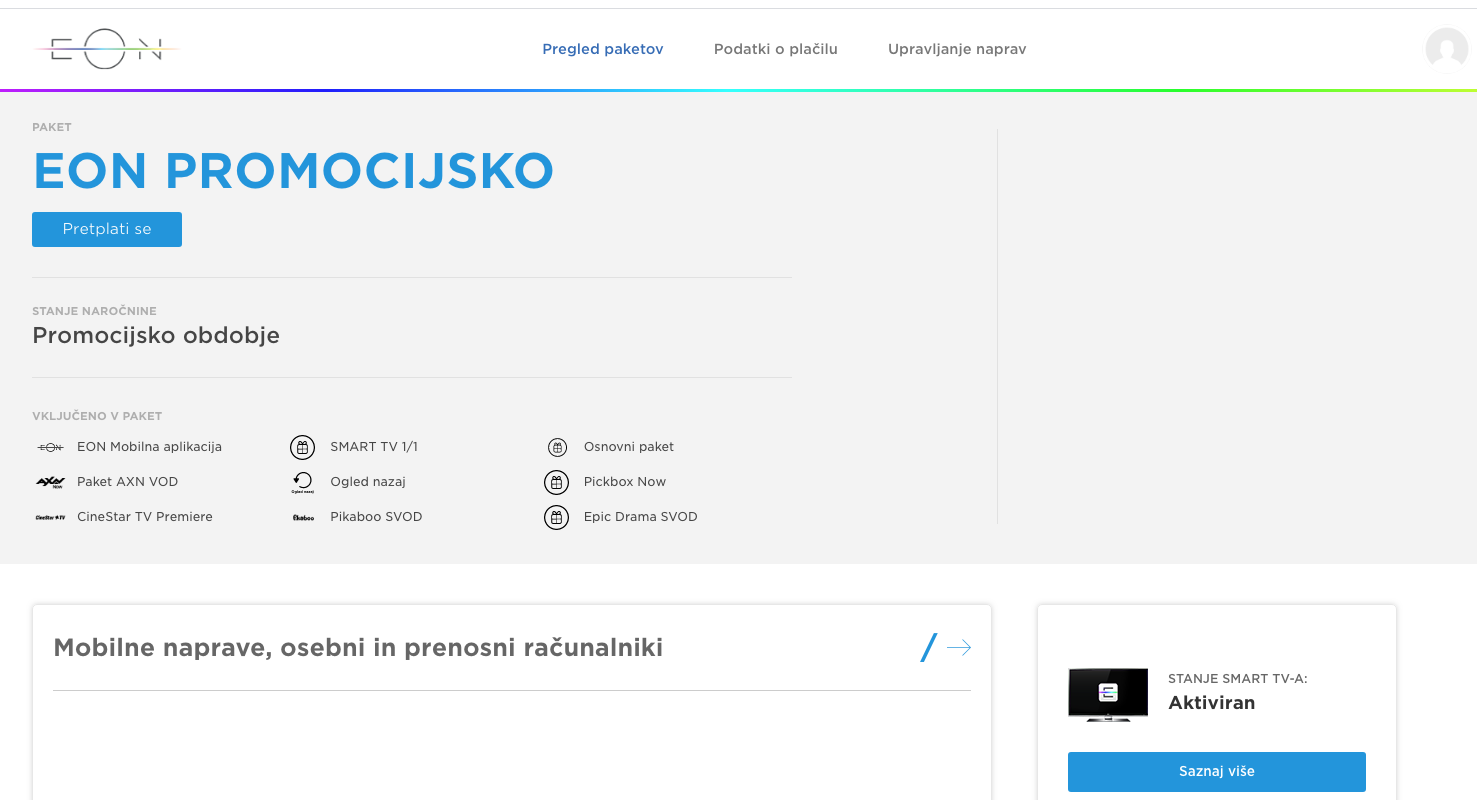Click the VKLJUČENO V PAKET label
The image size is (1477, 800).
pos(97,416)
